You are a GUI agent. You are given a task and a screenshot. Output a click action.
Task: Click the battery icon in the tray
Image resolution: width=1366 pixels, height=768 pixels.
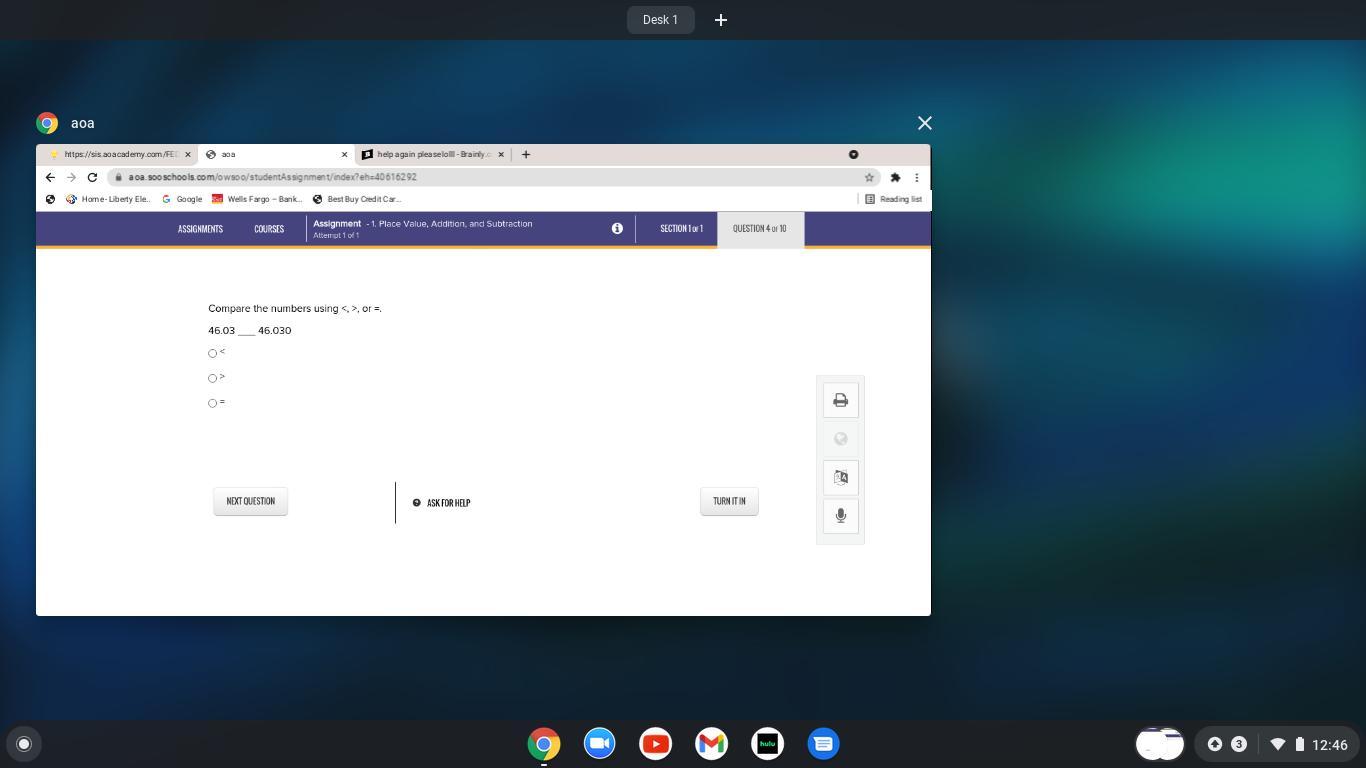[1300, 744]
